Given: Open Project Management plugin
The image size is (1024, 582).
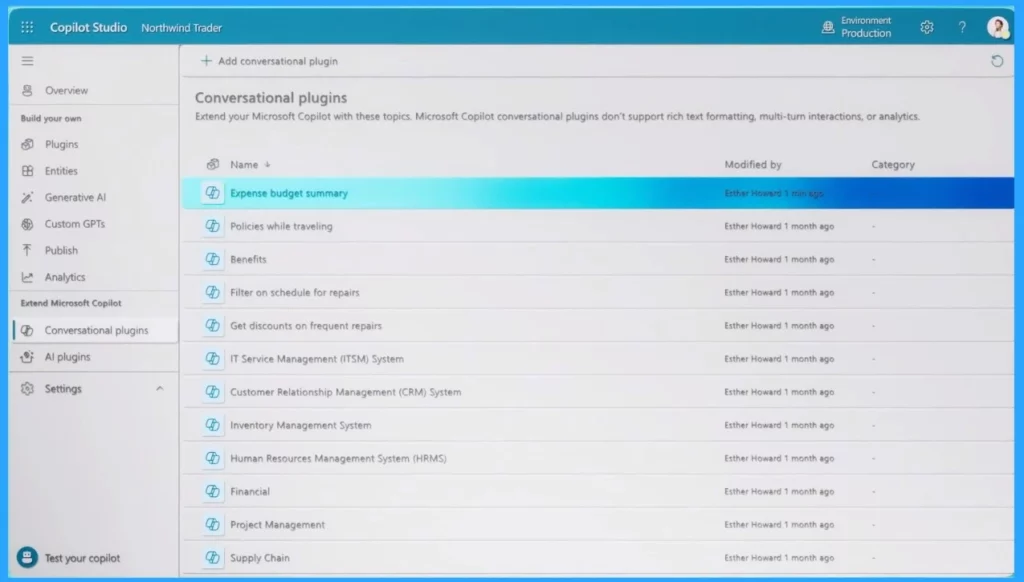Looking at the screenshot, I should [x=277, y=525].
